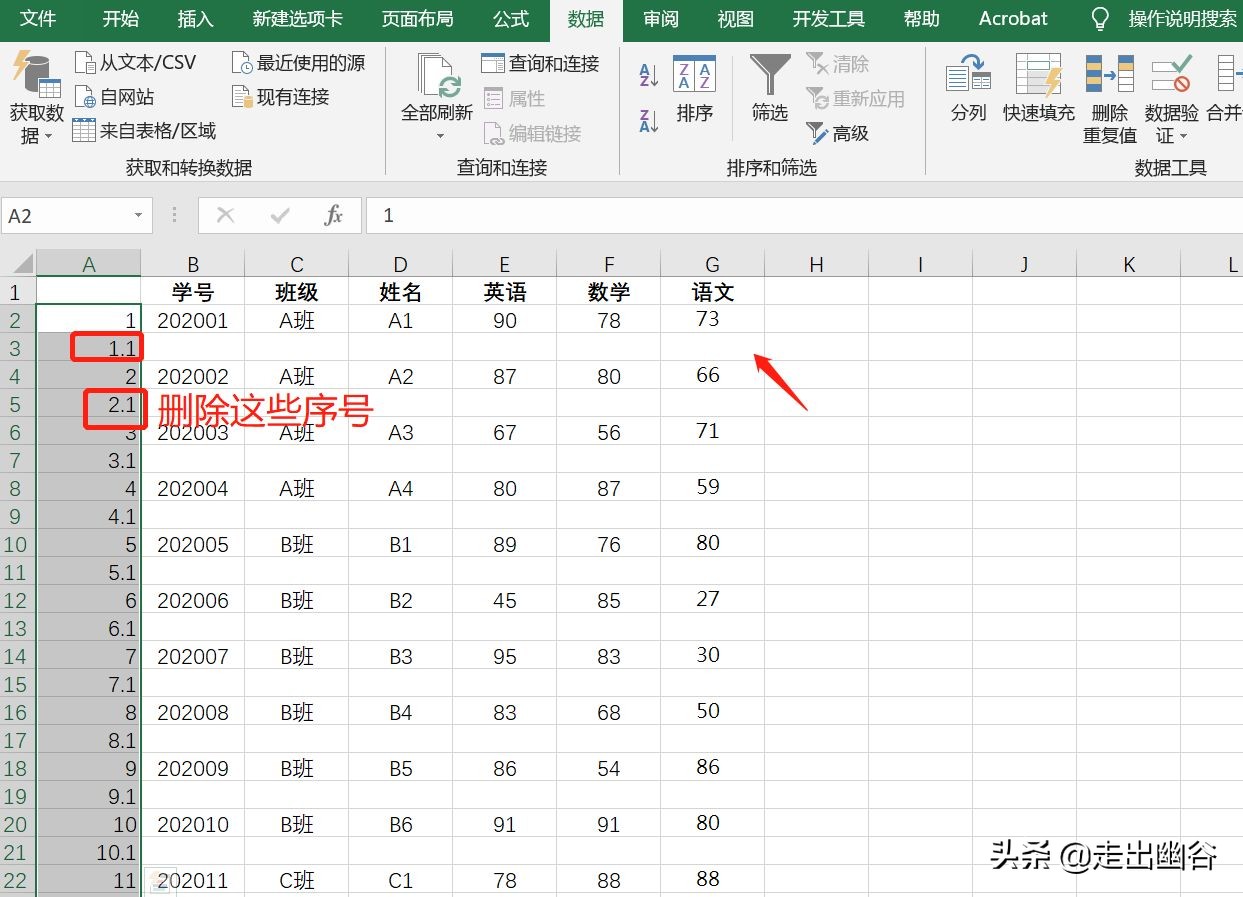Expand the 数据验证 dropdown arrow

click(1184, 137)
